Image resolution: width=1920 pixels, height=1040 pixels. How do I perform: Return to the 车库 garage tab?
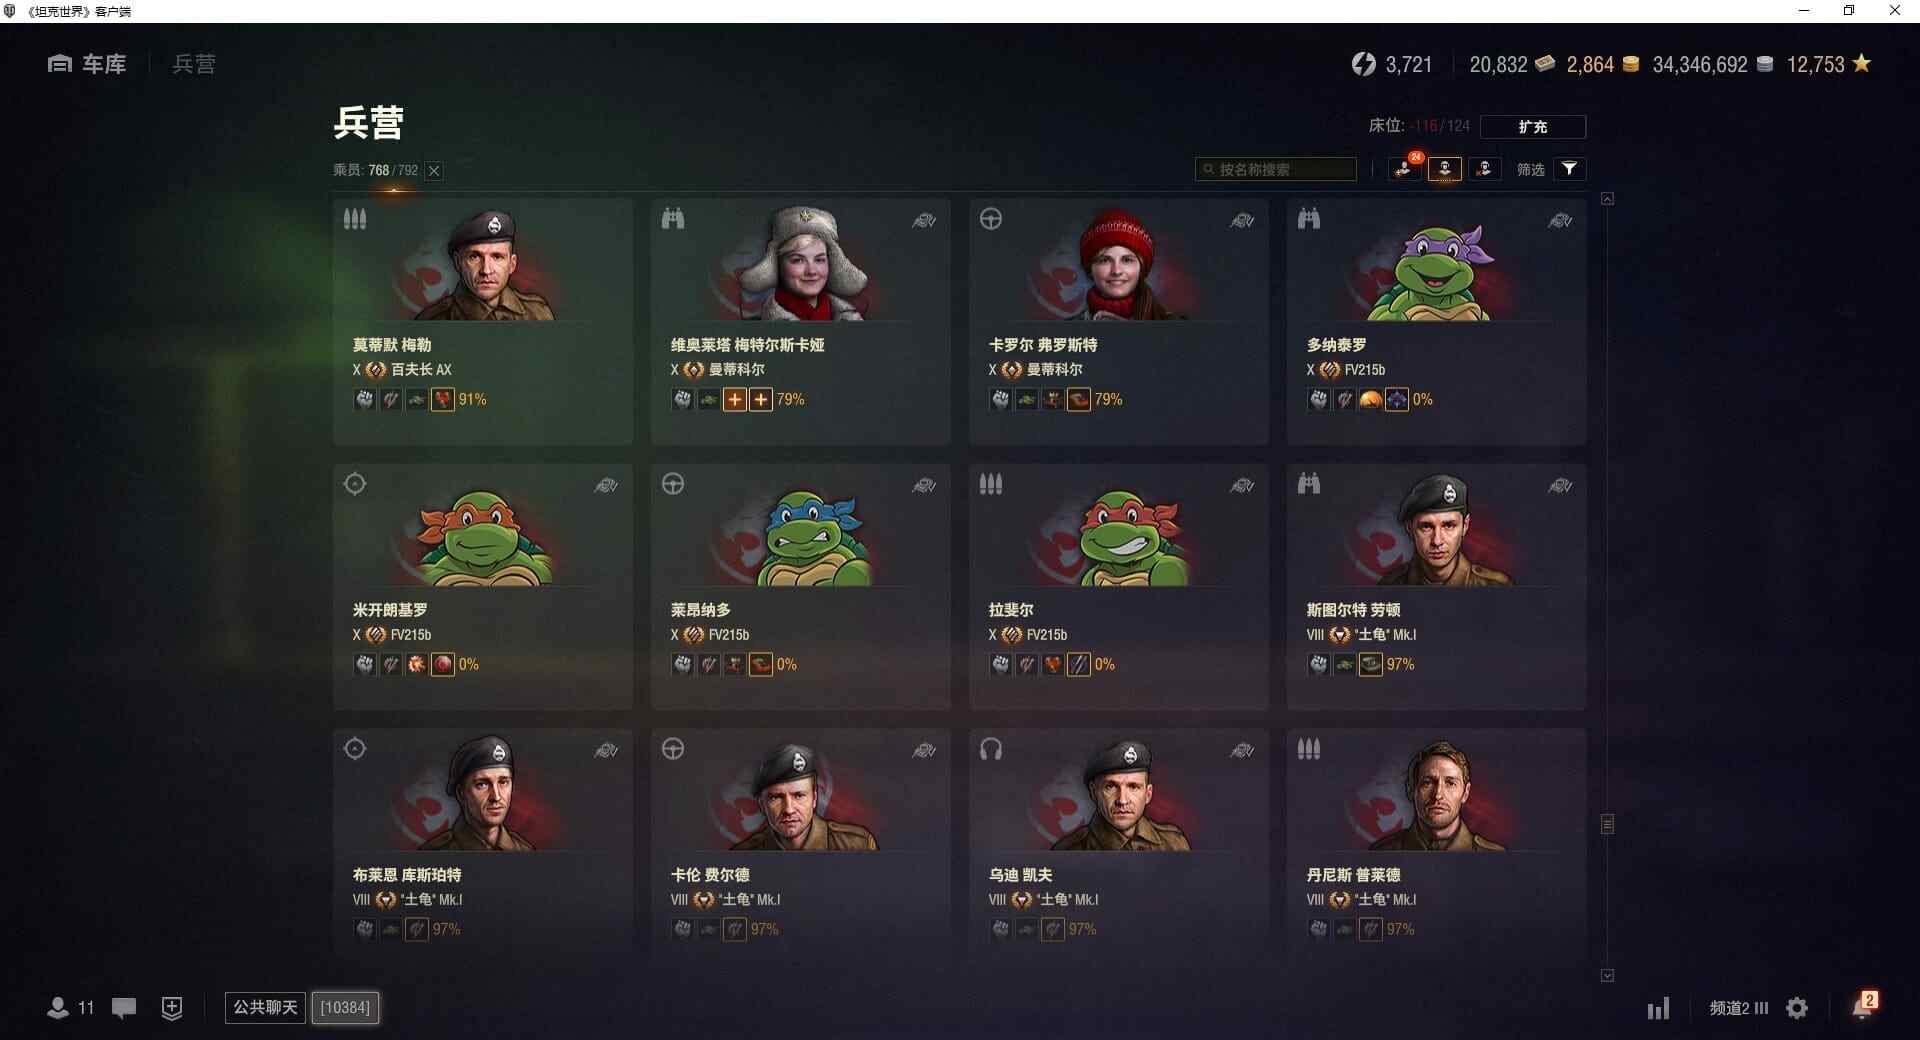pyautogui.click(x=87, y=64)
